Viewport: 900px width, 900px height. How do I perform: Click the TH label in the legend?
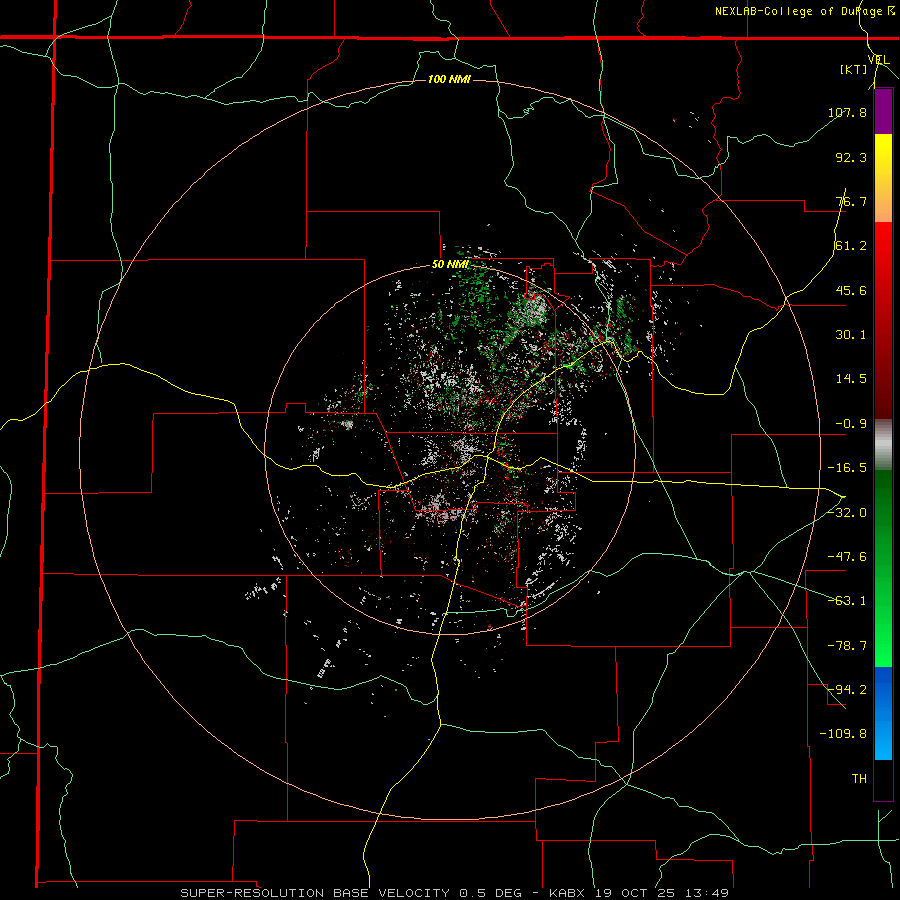(859, 778)
